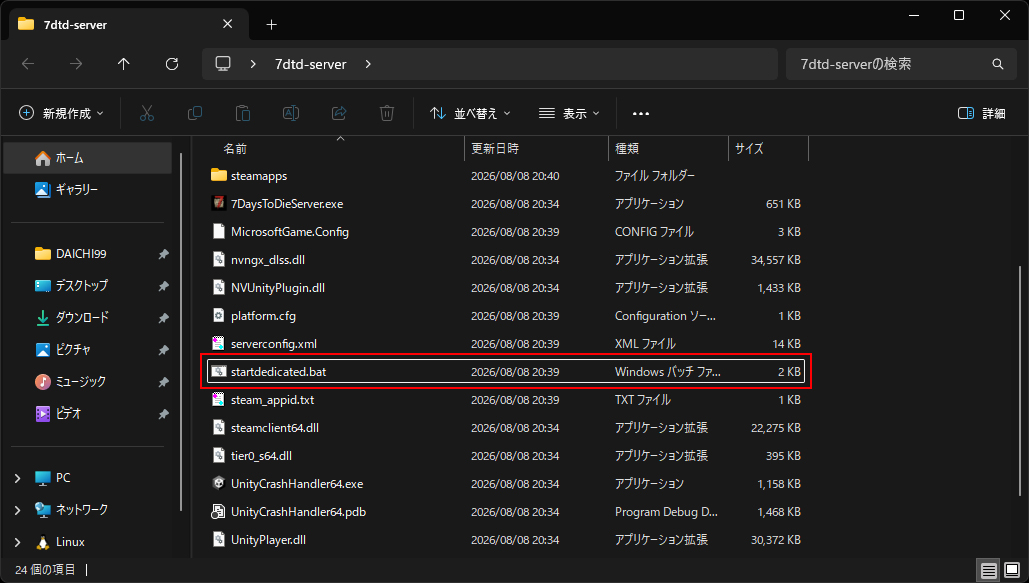Click the navigation pane scrollbar

180,332
